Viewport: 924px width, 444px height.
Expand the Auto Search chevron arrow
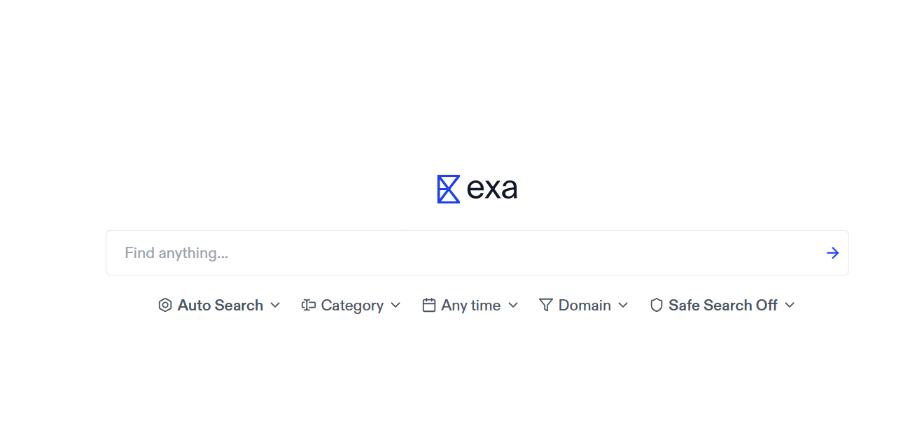coord(275,305)
